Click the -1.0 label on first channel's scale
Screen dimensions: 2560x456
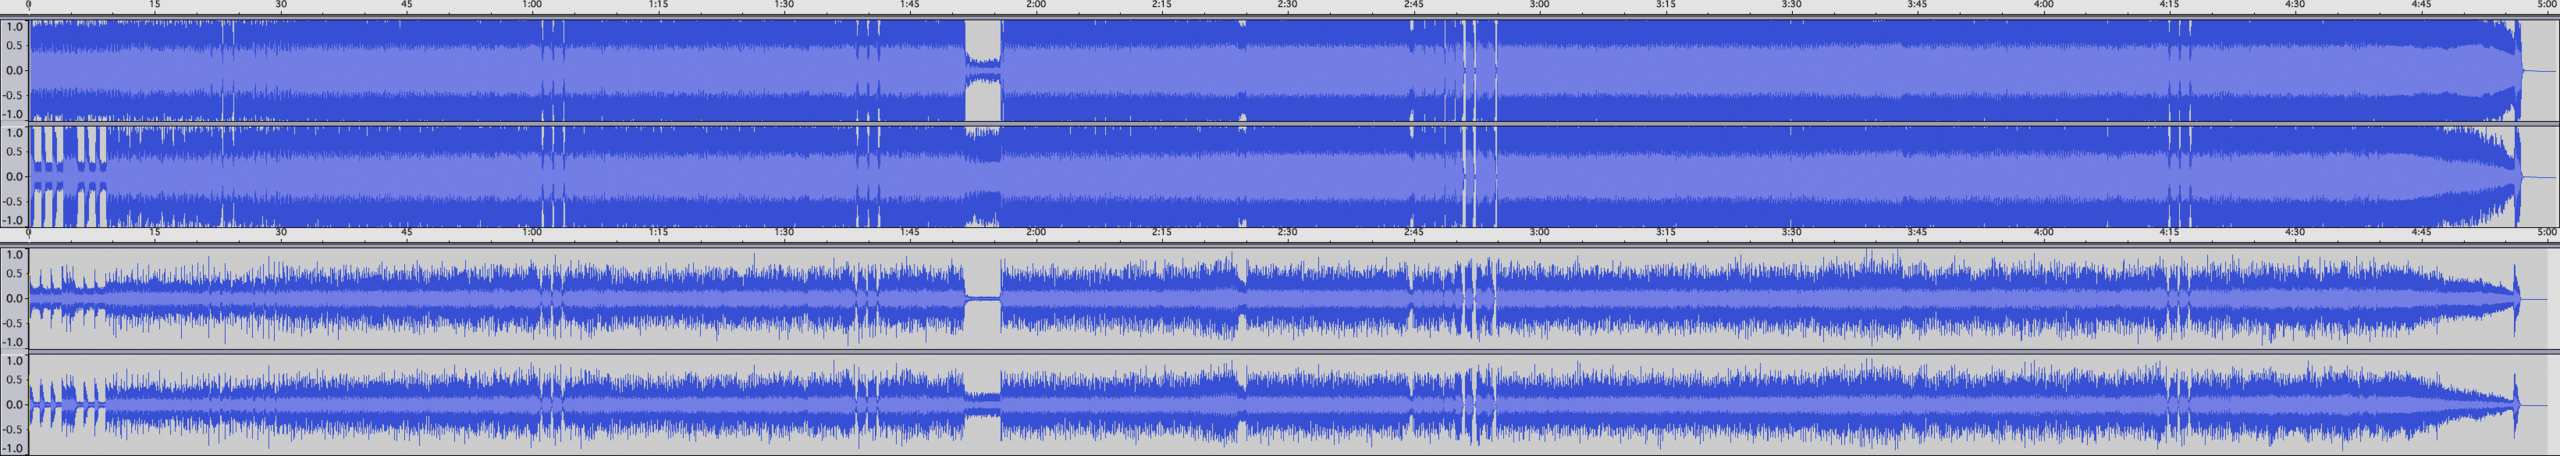pos(14,115)
